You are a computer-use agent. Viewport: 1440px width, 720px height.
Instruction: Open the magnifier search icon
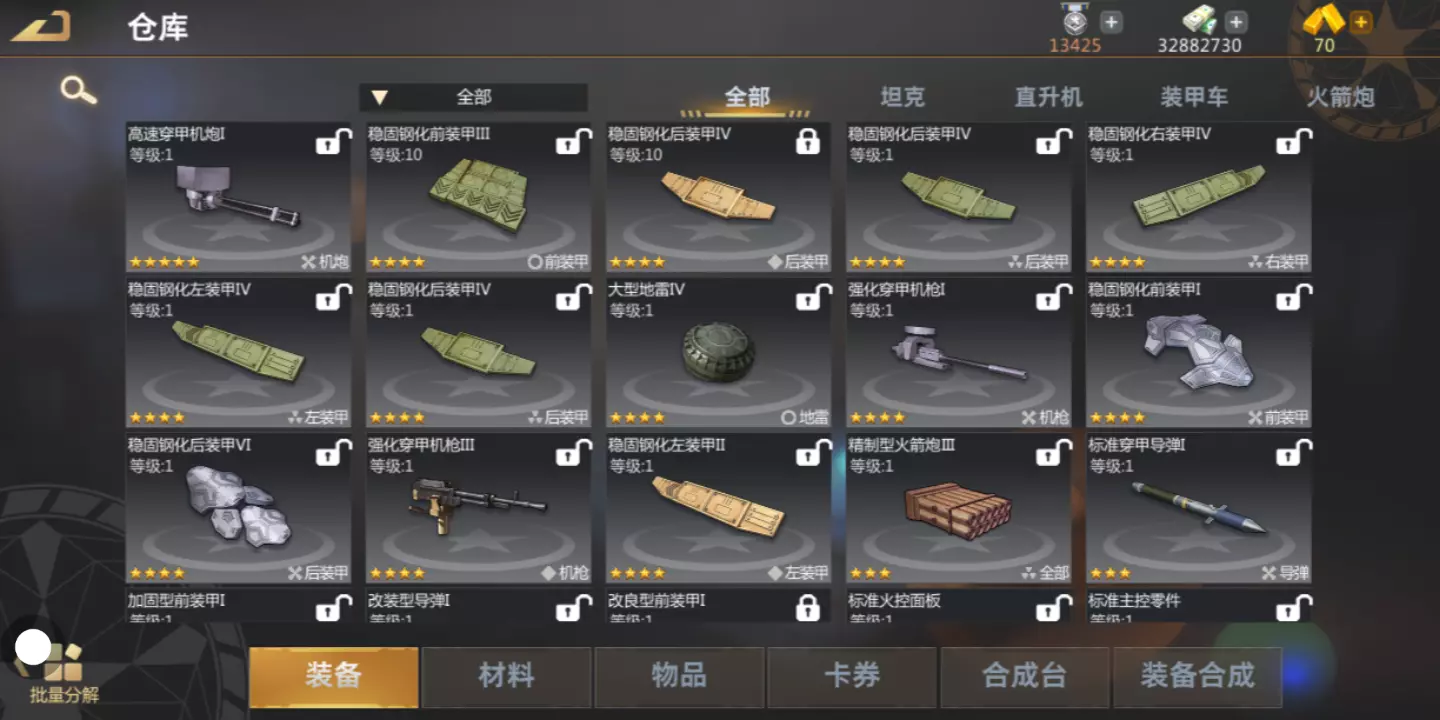pos(78,90)
